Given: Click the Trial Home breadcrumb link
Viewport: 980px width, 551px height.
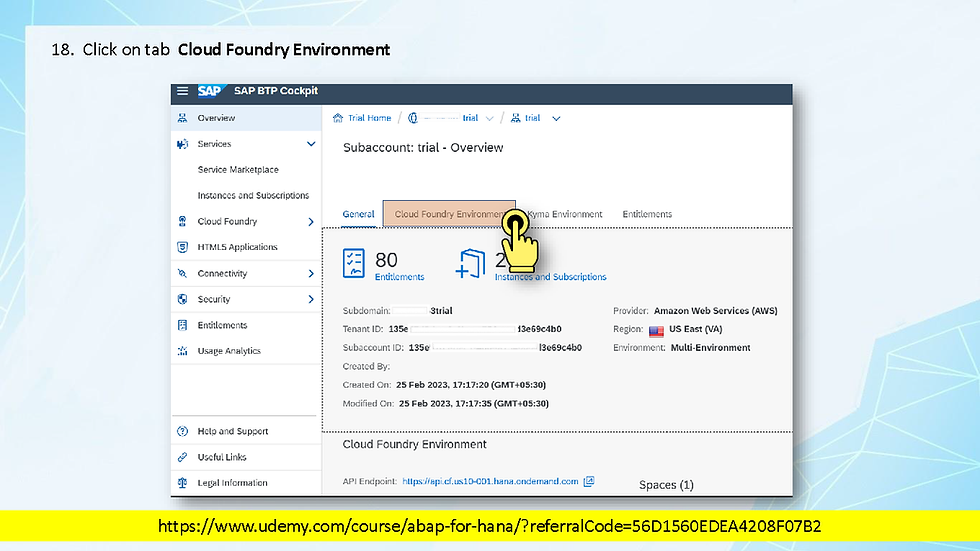Looking at the screenshot, I should coord(369,118).
